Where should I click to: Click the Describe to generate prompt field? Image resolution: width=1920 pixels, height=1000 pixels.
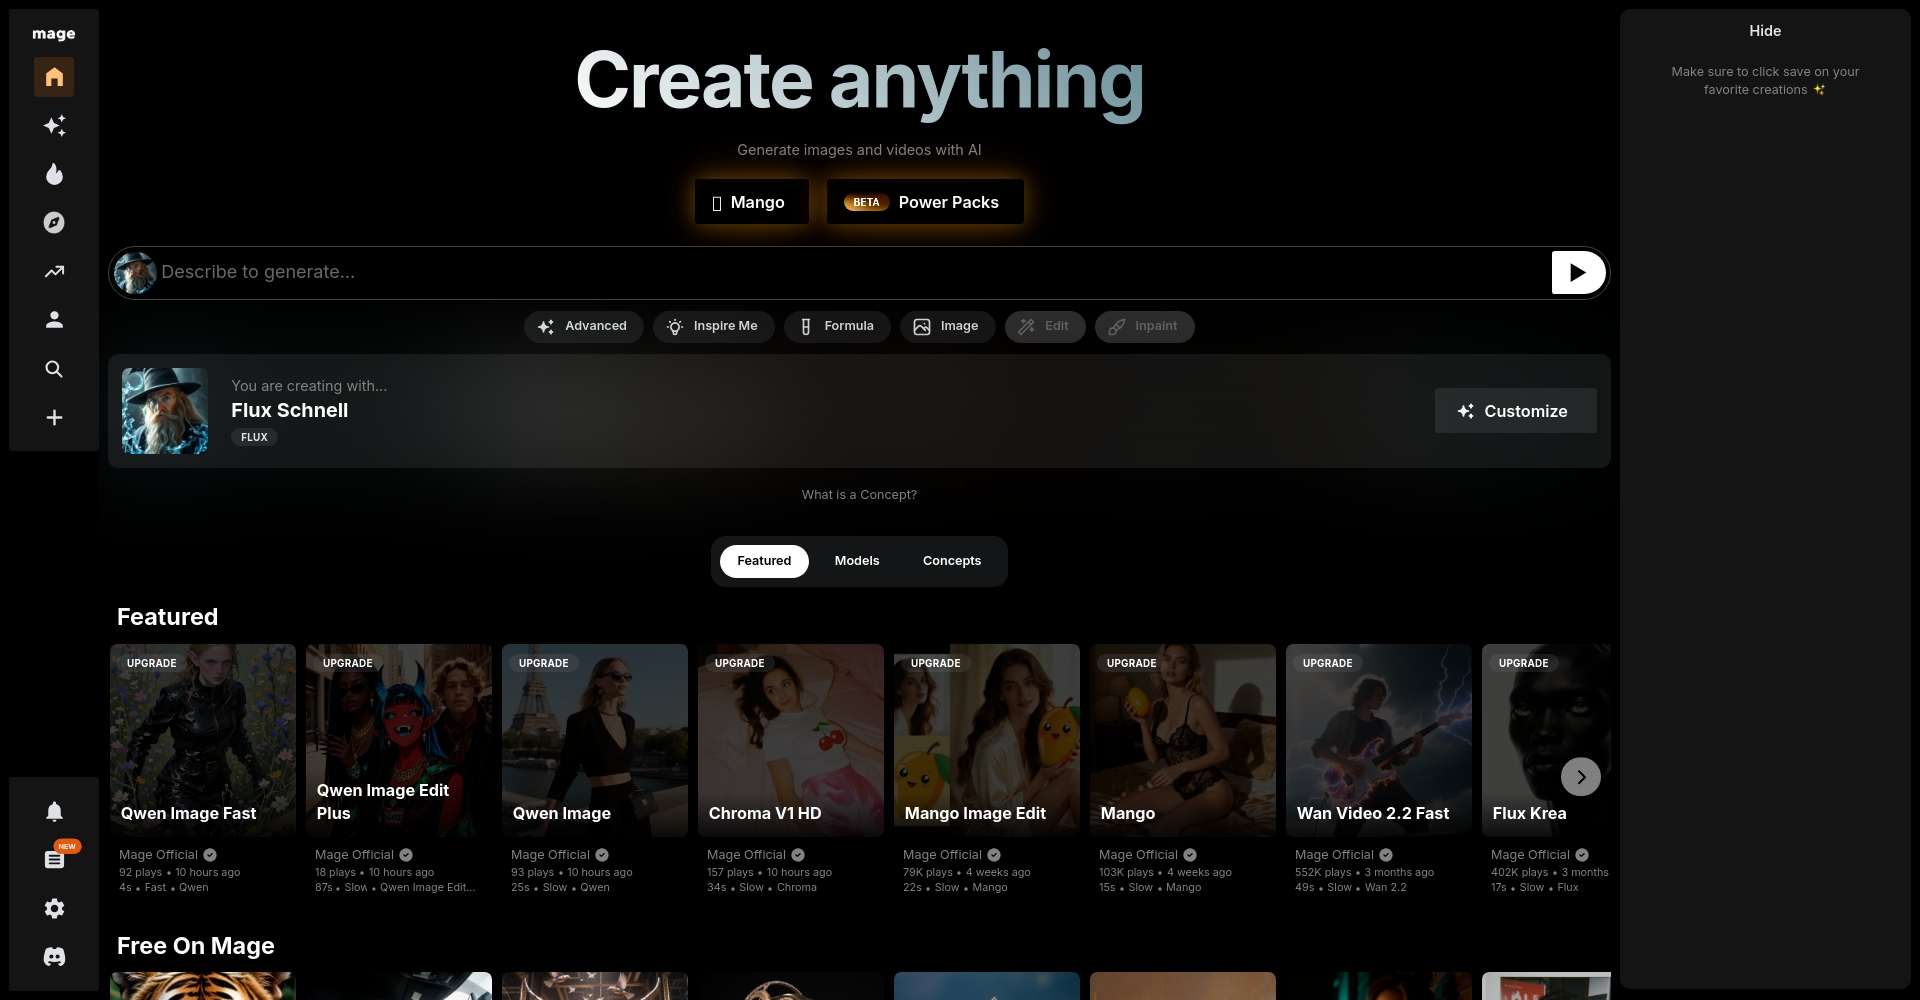(850, 272)
